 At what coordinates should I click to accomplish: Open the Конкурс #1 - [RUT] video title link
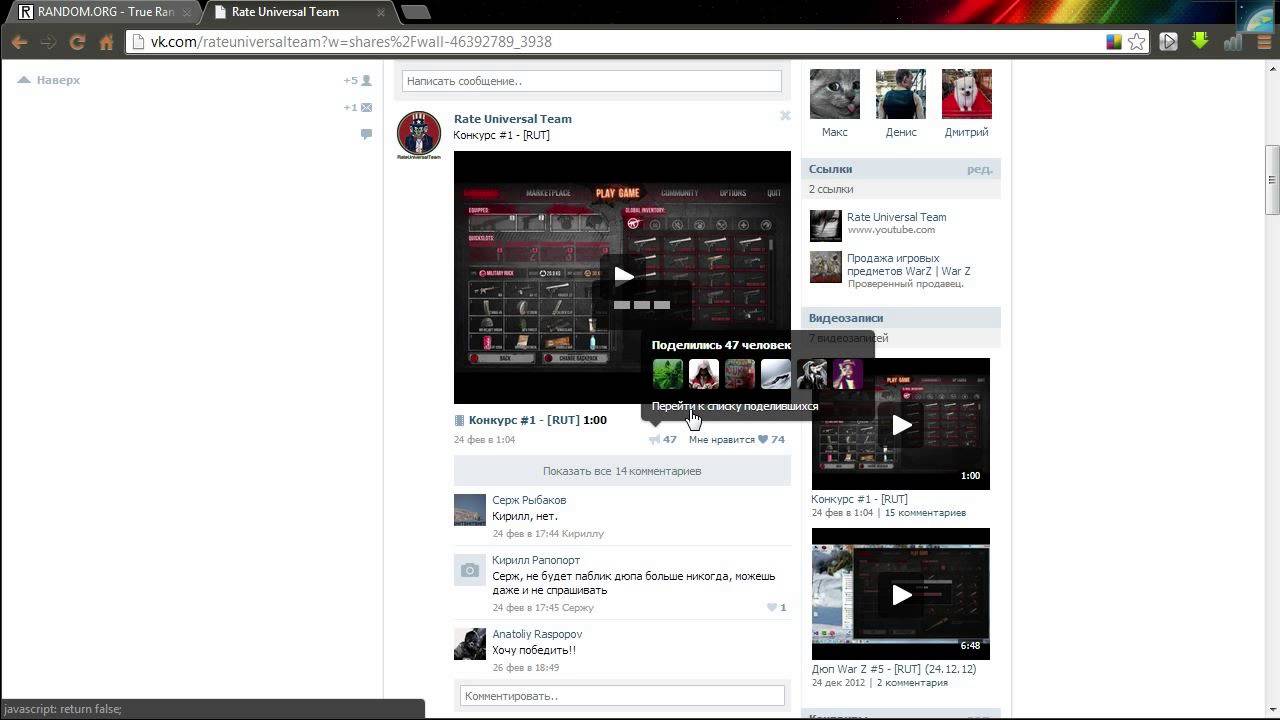coord(524,420)
